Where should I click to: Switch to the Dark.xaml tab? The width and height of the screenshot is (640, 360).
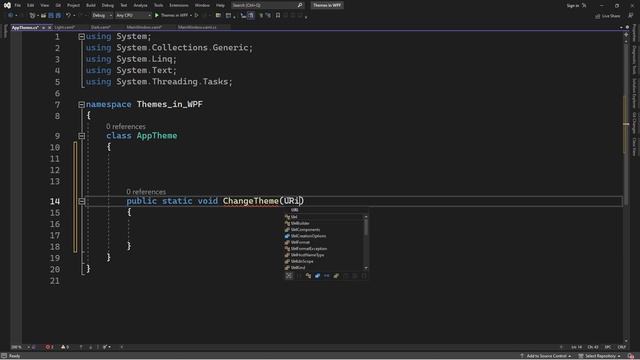click(100, 27)
